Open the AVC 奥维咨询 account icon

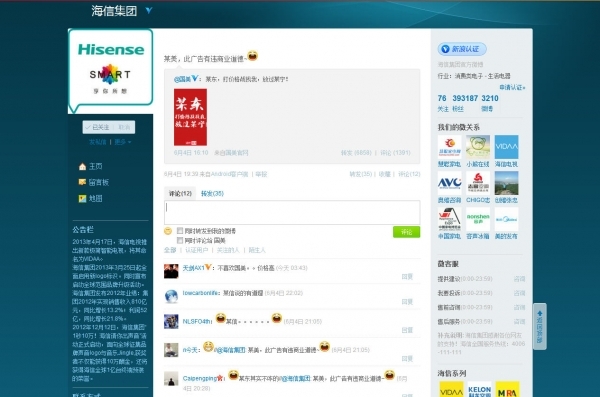(449, 183)
